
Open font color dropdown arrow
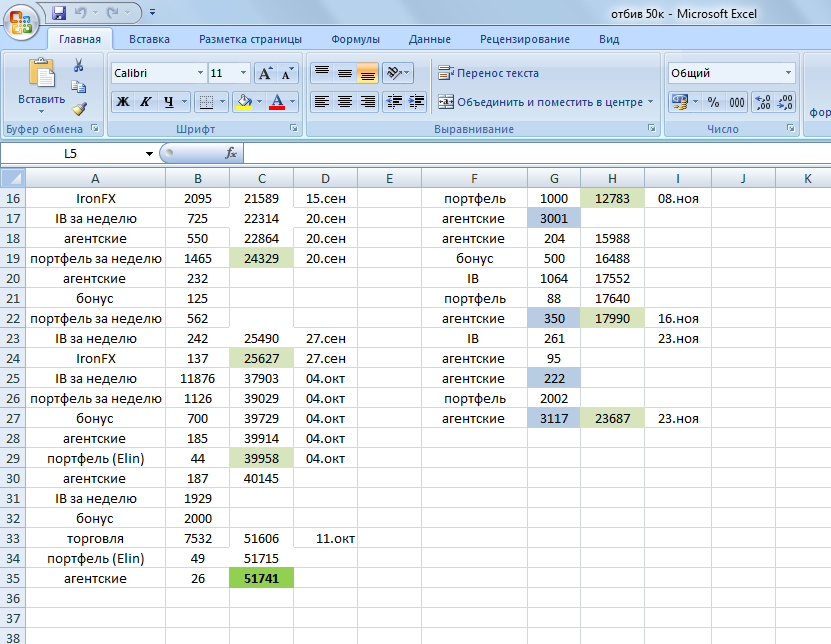[293, 102]
